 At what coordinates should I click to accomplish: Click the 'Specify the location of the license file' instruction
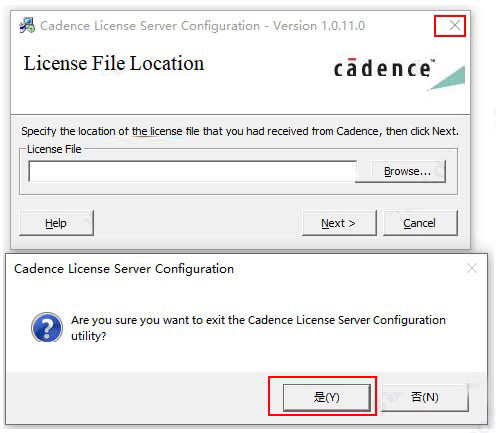(240, 131)
